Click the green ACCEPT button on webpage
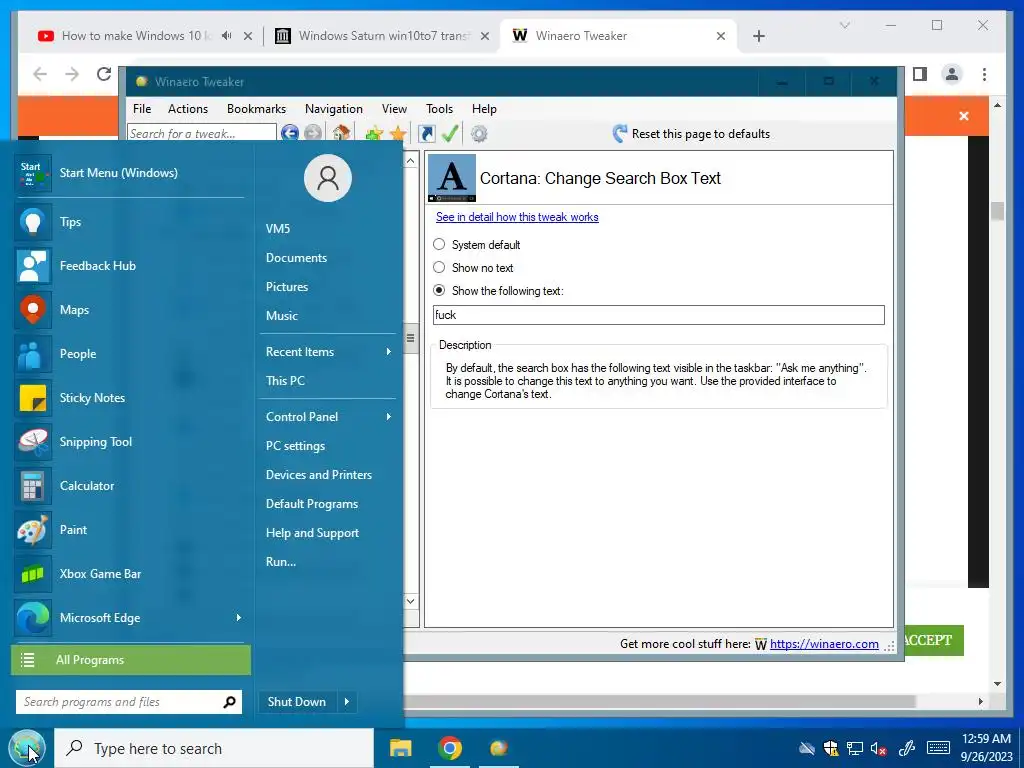Screen dimensions: 1024x768 click(933, 640)
